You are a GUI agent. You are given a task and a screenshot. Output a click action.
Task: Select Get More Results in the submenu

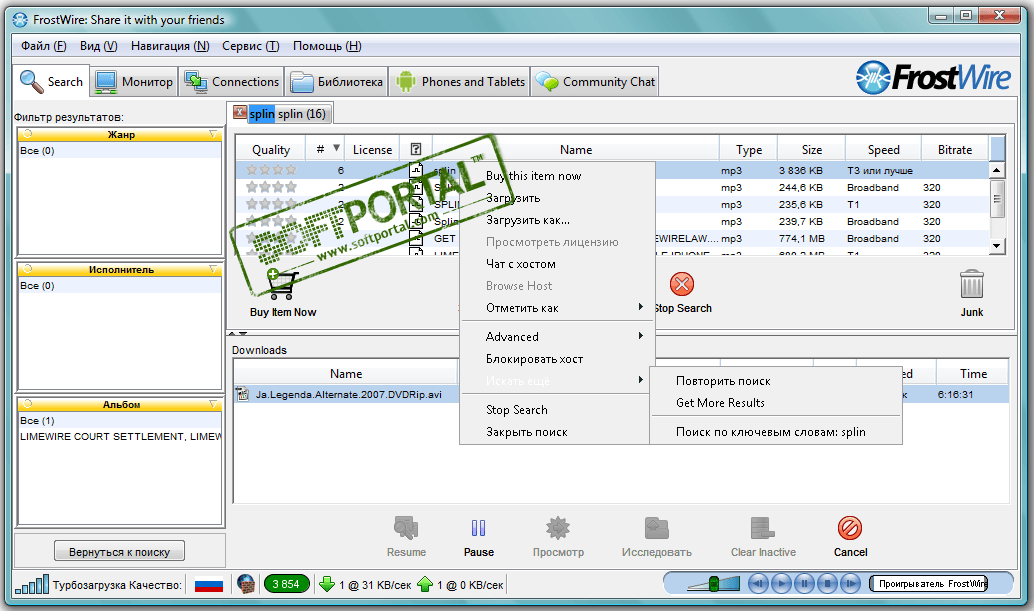pyautogui.click(x=776, y=403)
